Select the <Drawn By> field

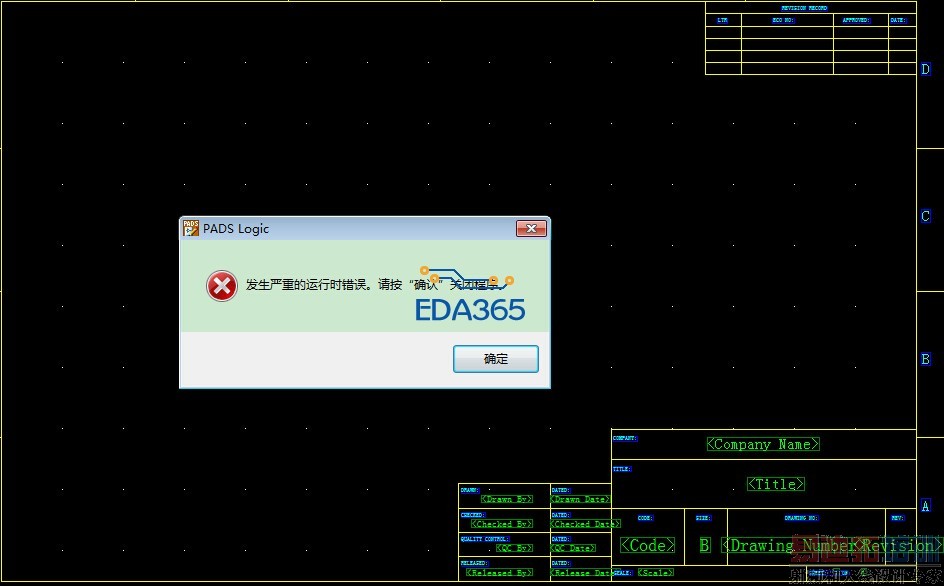pyautogui.click(x=507, y=499)
